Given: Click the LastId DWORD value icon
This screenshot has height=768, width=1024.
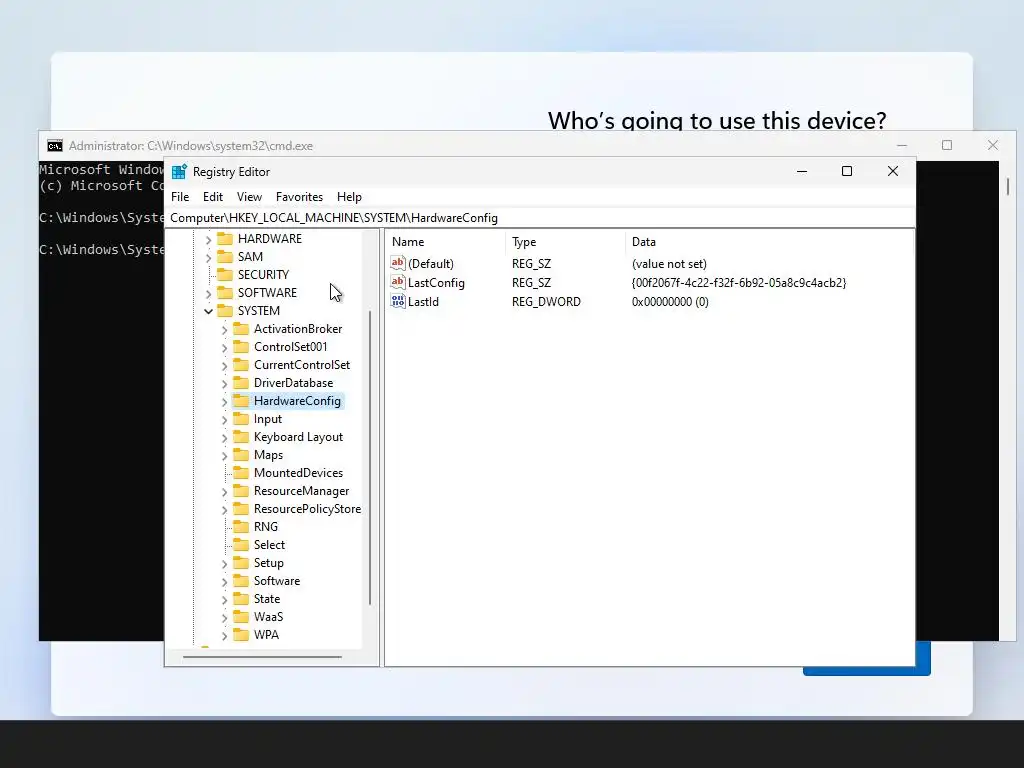Looking at the screenshot, I should tap(398, 301).
